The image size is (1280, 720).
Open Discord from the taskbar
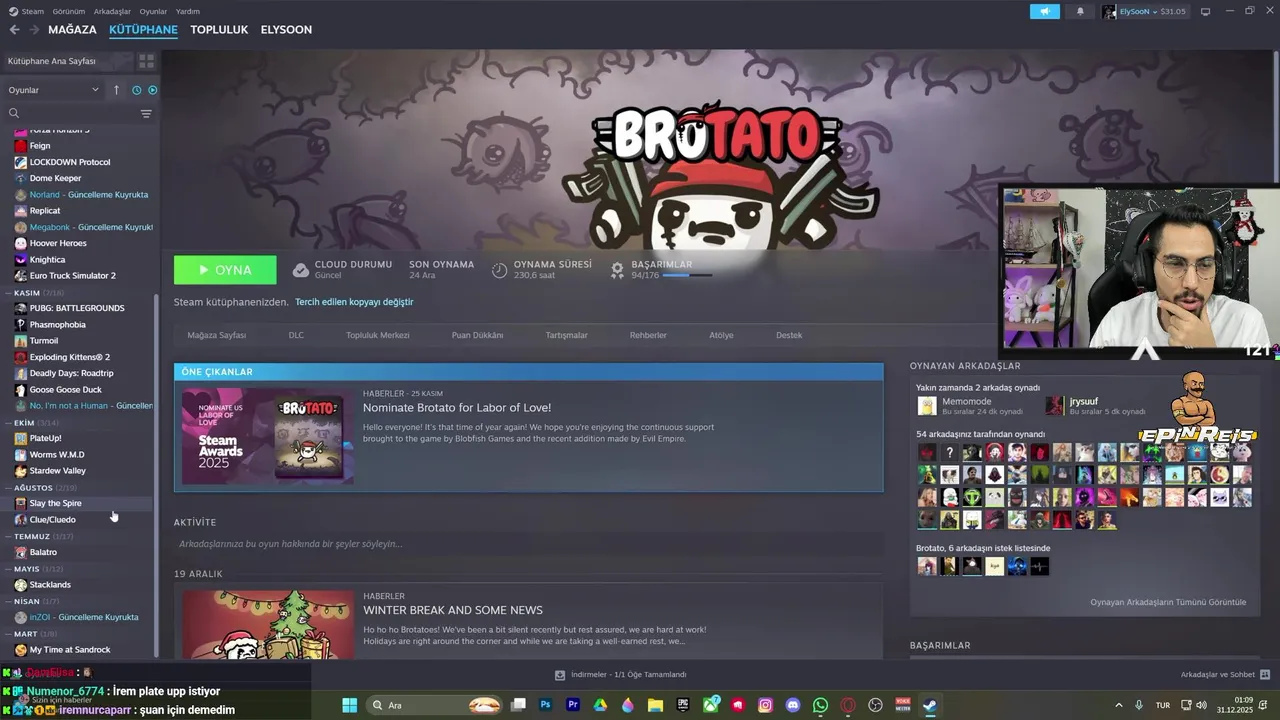[793, 705]
